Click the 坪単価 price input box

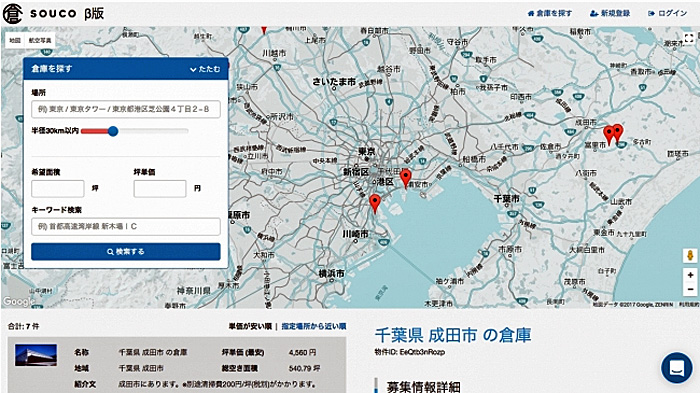160,188
